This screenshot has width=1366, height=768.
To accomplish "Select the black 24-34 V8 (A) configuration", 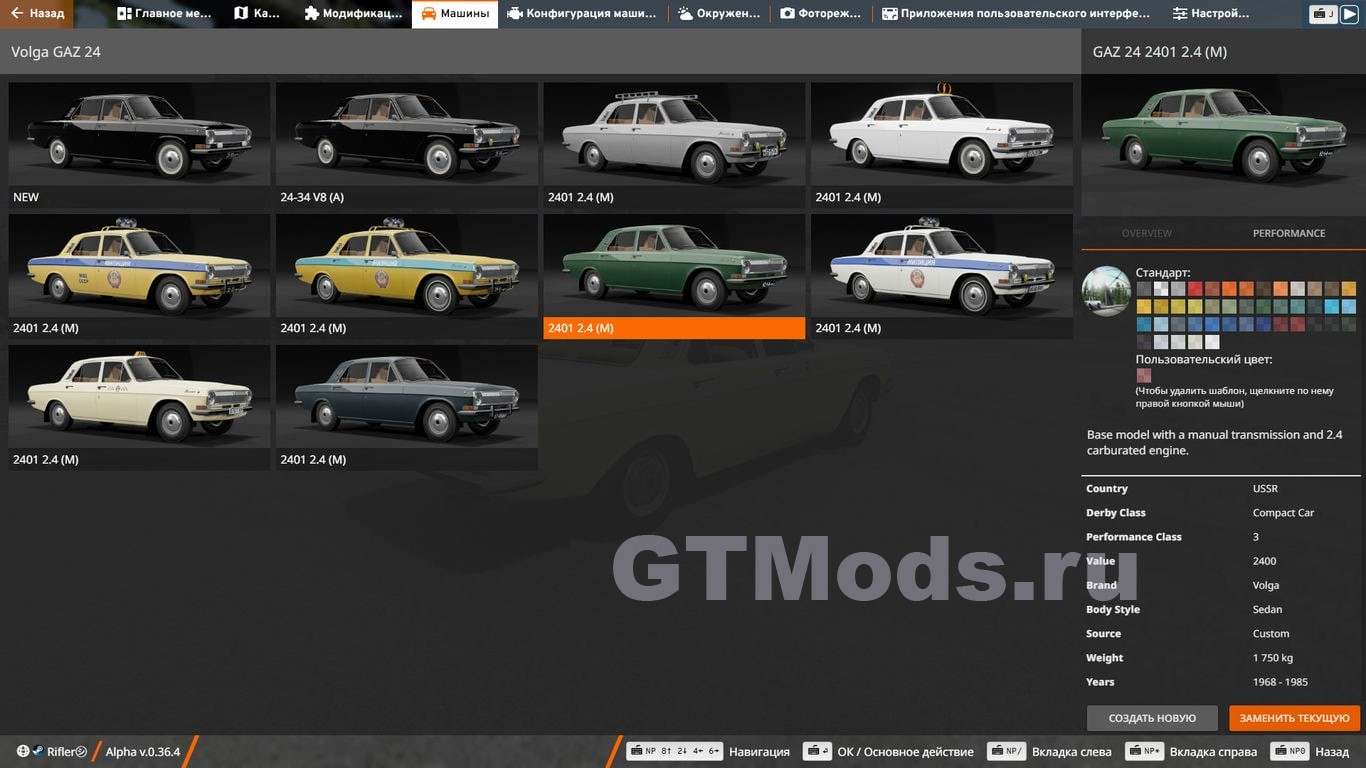I will click(407, 145).
